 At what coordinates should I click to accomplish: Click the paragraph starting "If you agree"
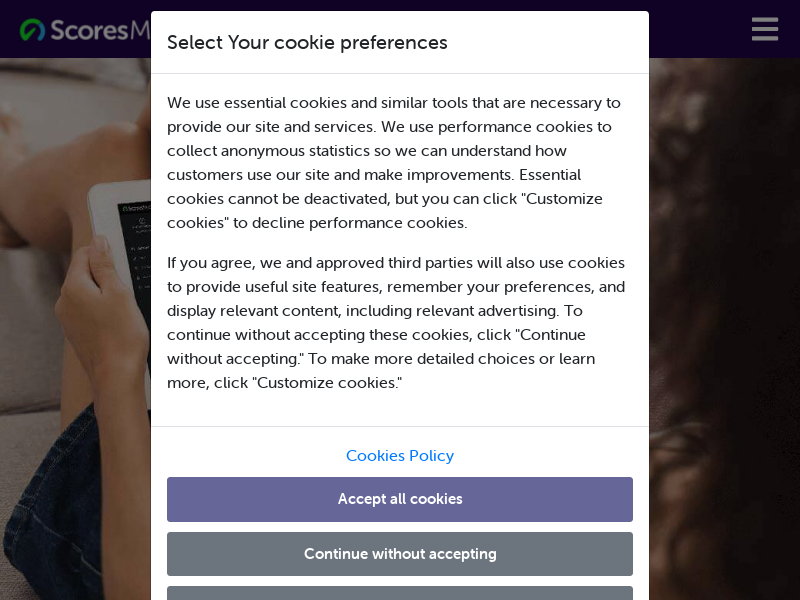[396, 322]
